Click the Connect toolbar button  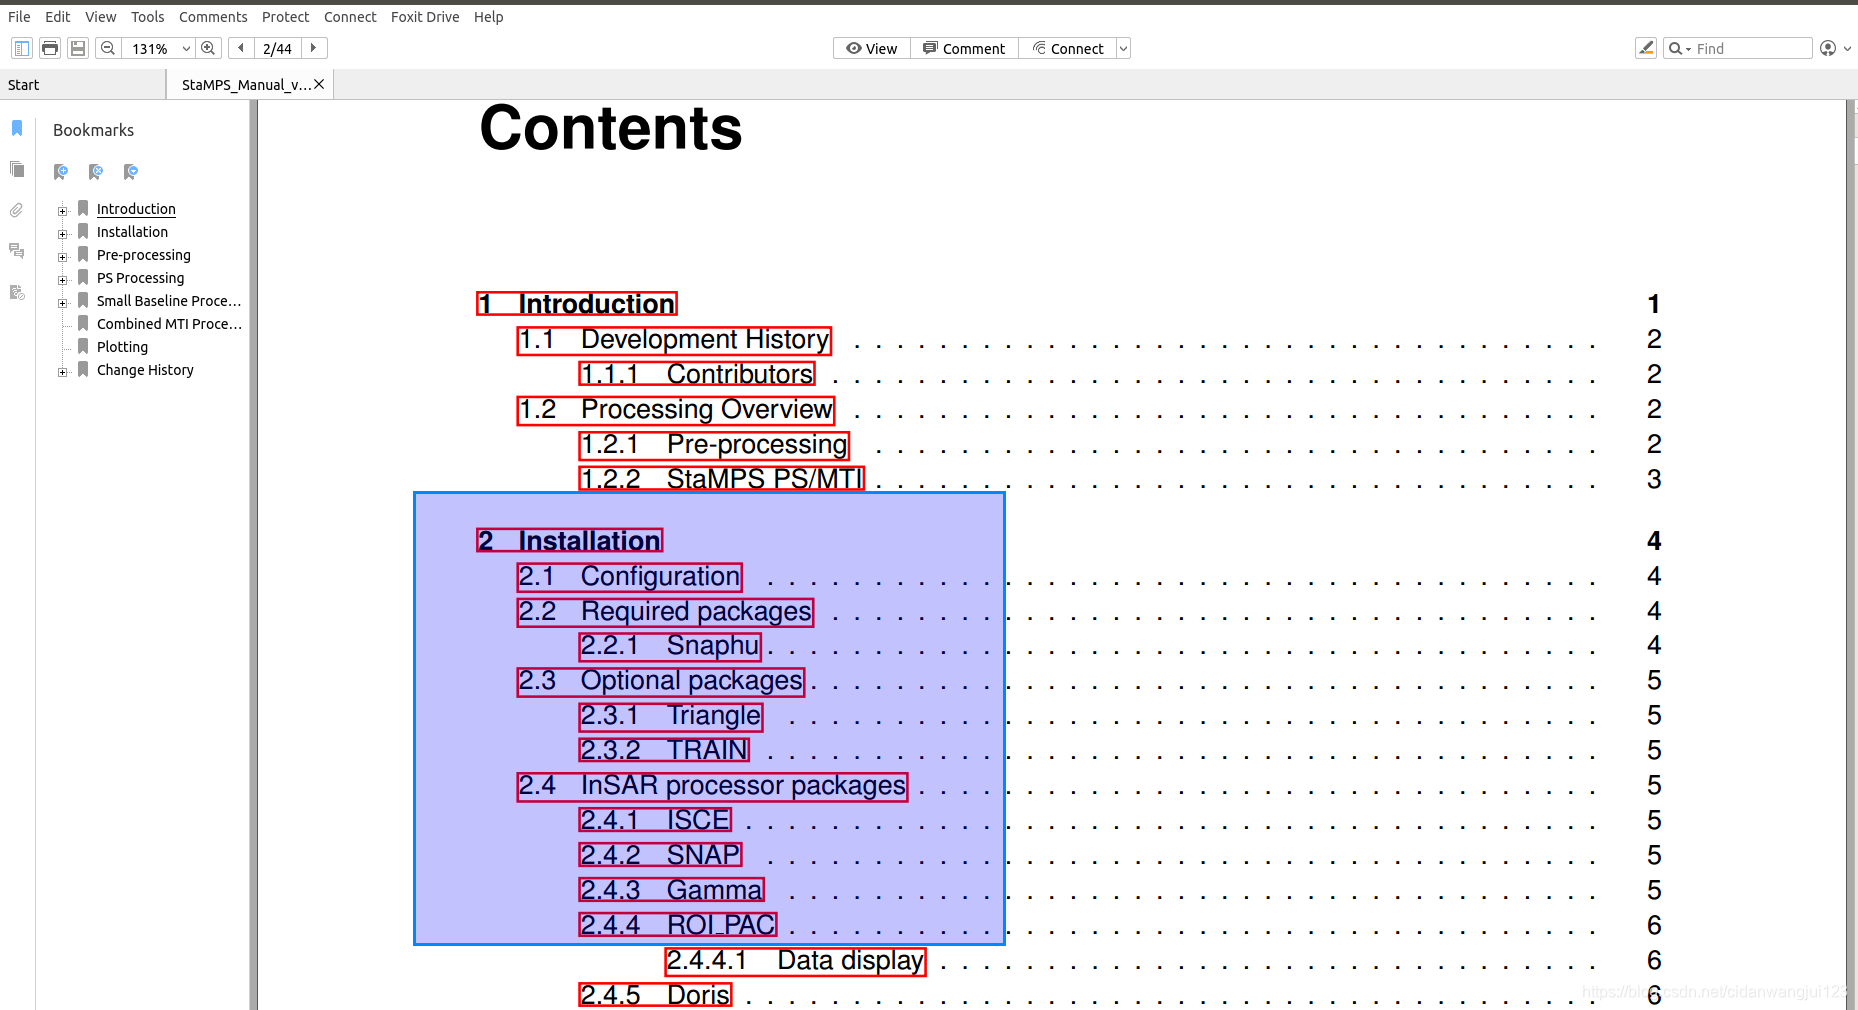[1068, 48]
